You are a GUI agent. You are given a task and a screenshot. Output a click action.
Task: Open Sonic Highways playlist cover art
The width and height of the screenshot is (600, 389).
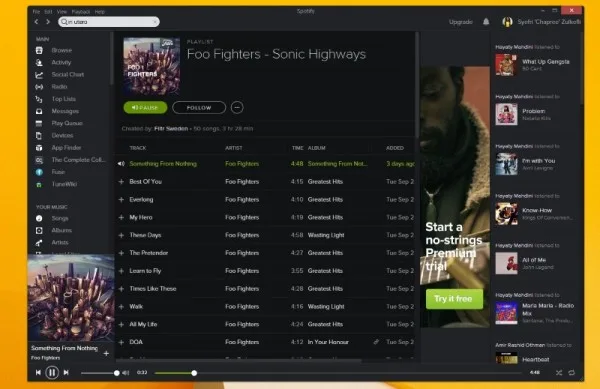pos(152,66)
